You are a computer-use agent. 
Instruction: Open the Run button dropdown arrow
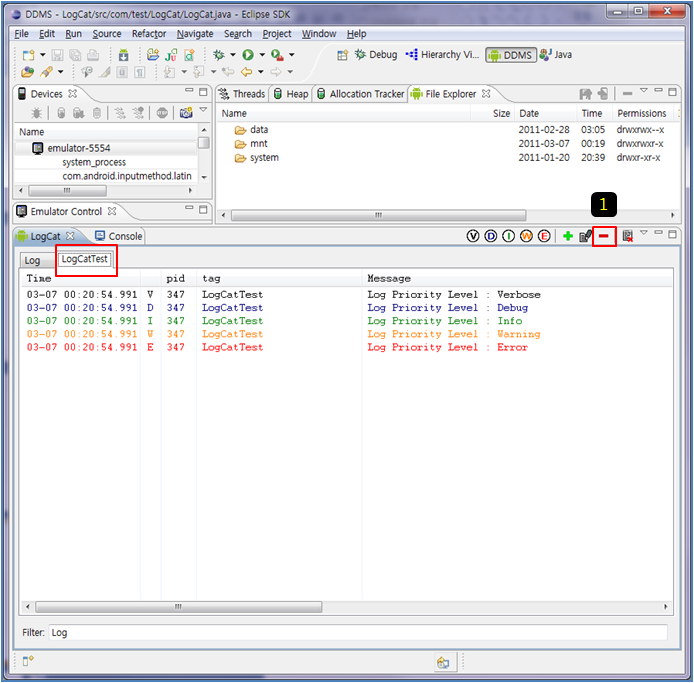coord(262,55)
